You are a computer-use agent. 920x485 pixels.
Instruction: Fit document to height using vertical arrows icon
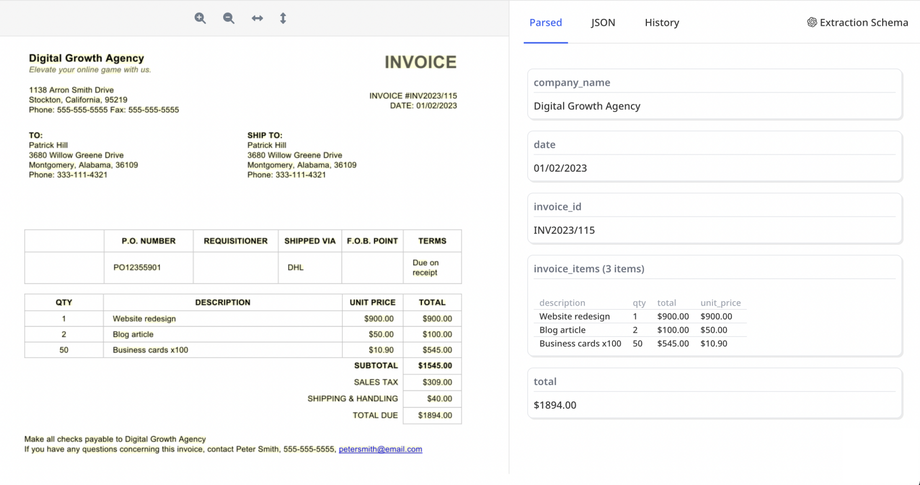tap(283, 18)
